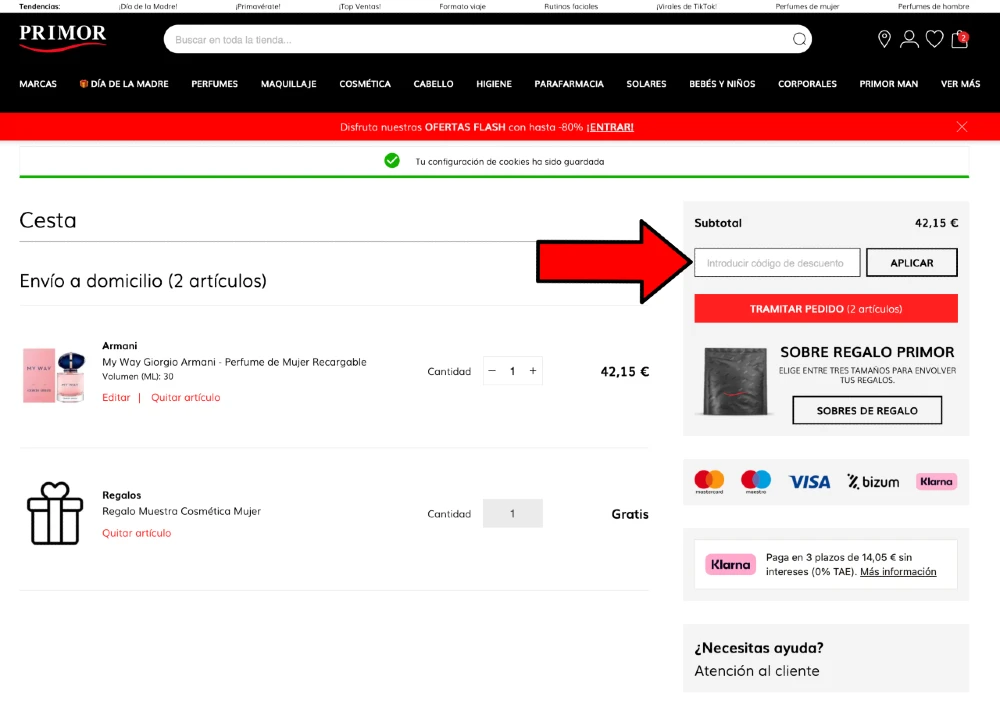Click My Way Giorgio Armani product title
This screenshot has height=708, width=1000.
234,362
